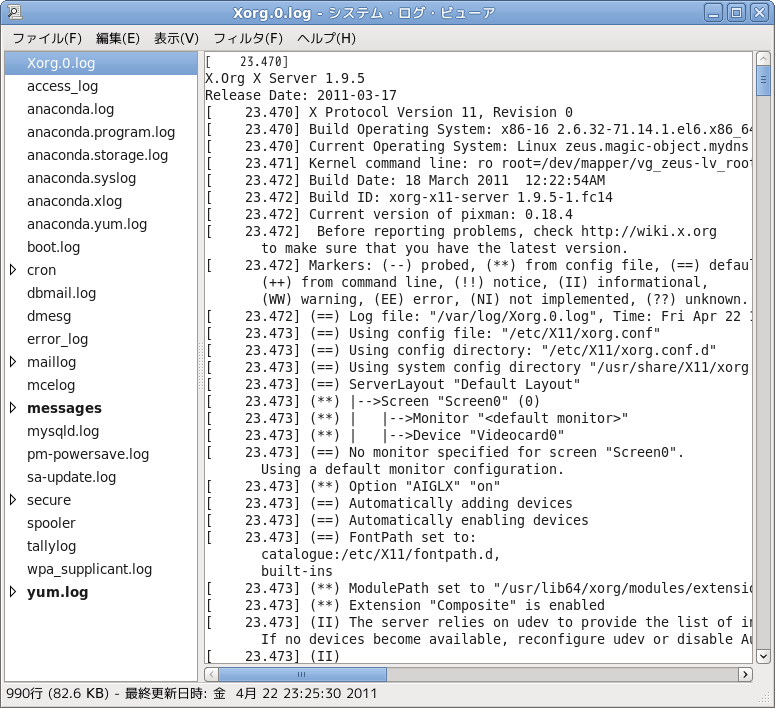Open anaconda.program.log
The height and width of the screenshot is (708, 775).
101,132
